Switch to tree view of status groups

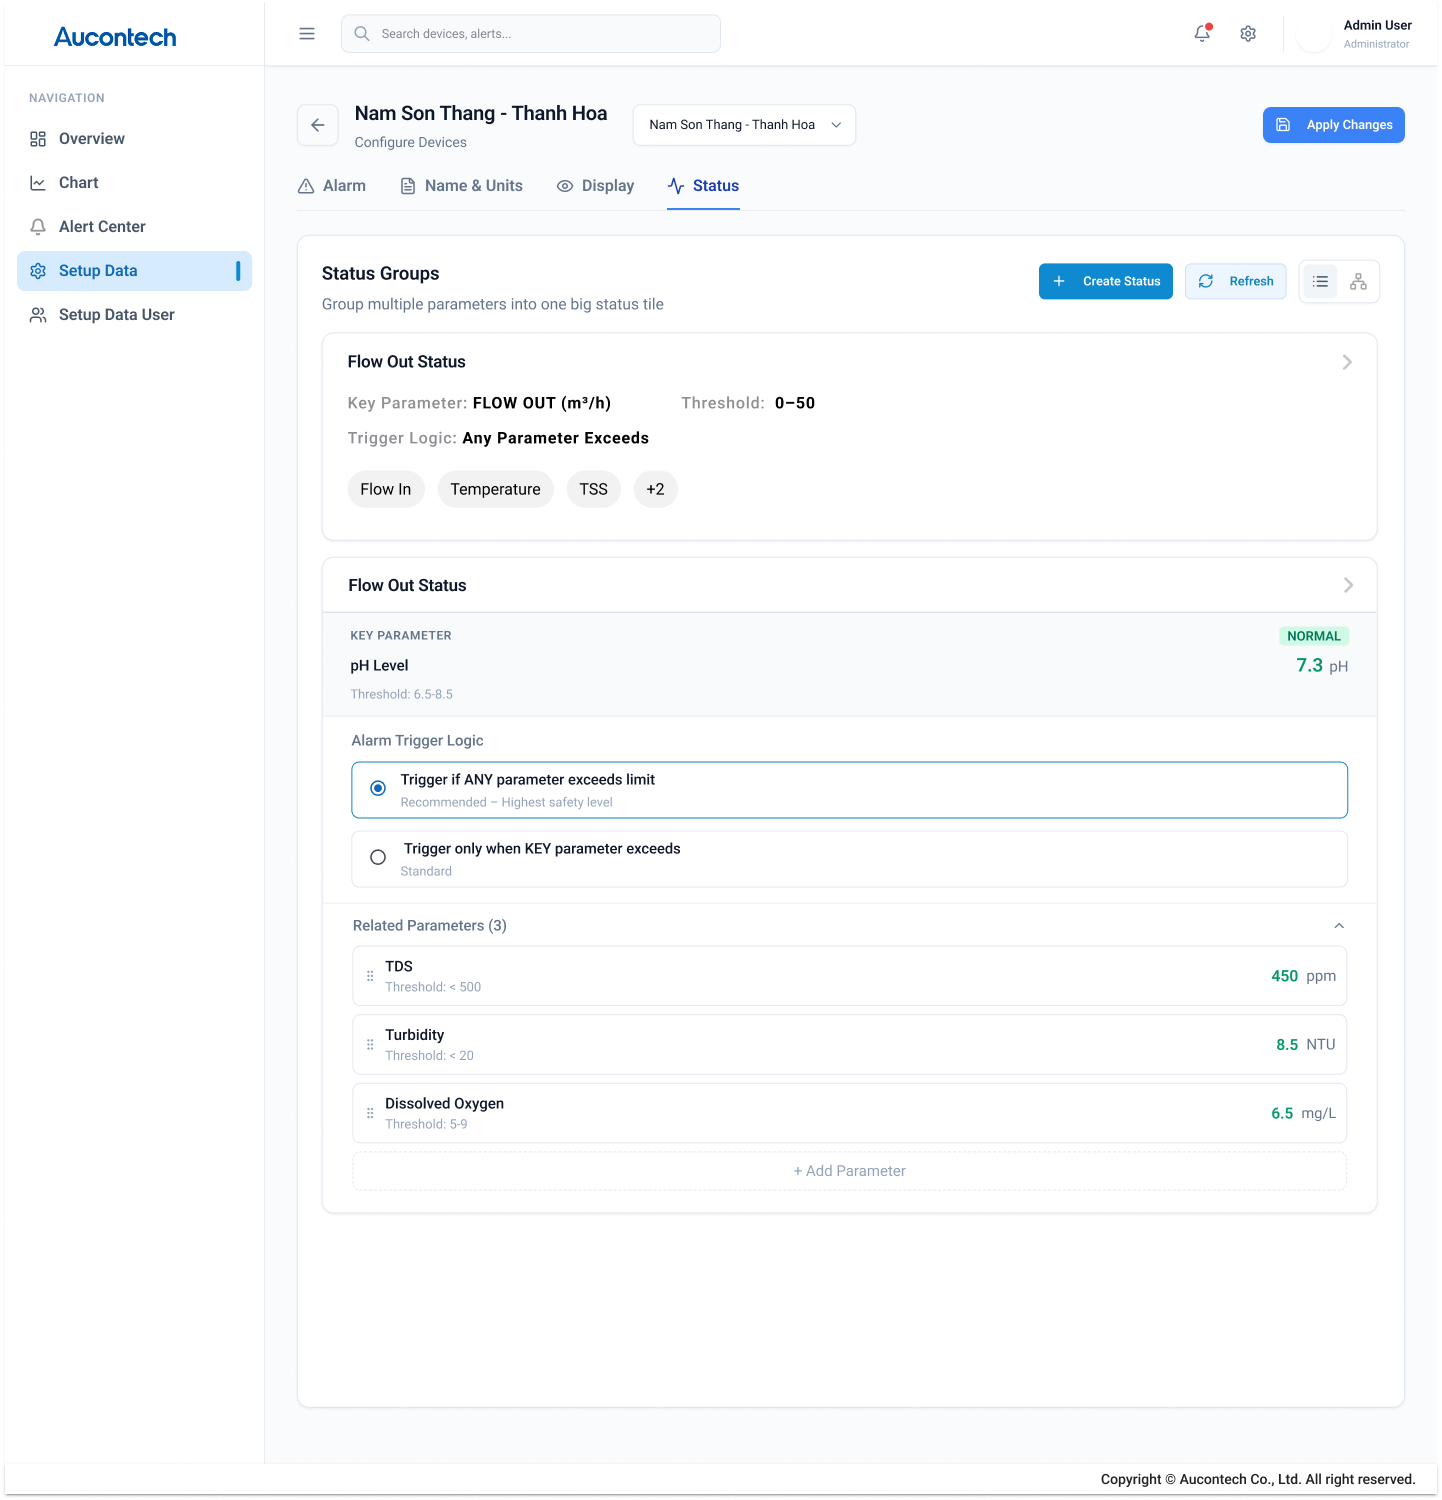pos(1357,281)
